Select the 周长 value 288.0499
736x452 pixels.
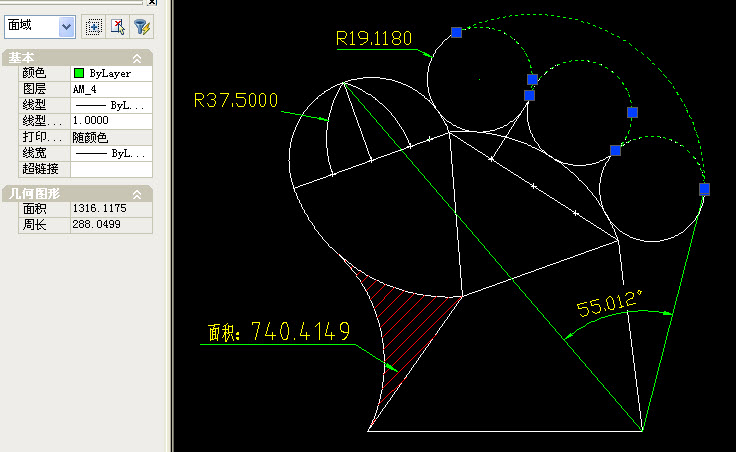pos(111,224)
